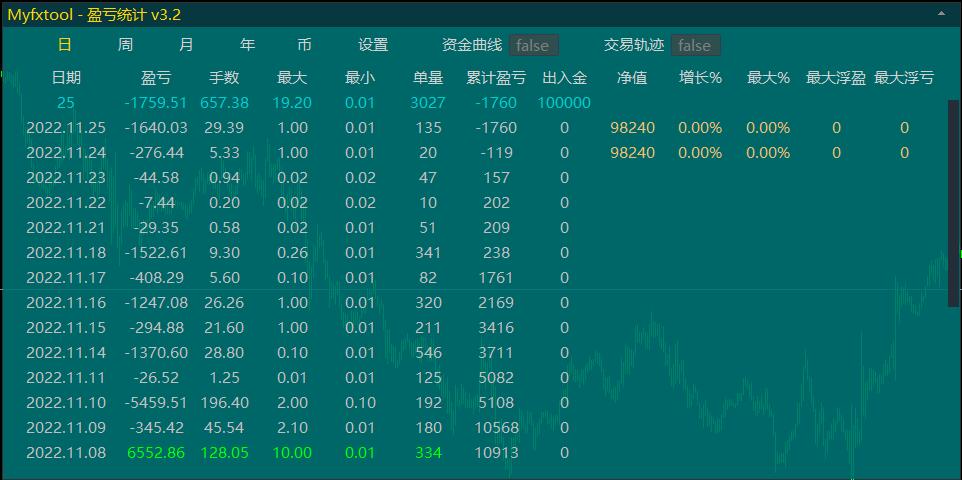Click the 手数 column header
The image size is (962, 480).
point(224,78)
